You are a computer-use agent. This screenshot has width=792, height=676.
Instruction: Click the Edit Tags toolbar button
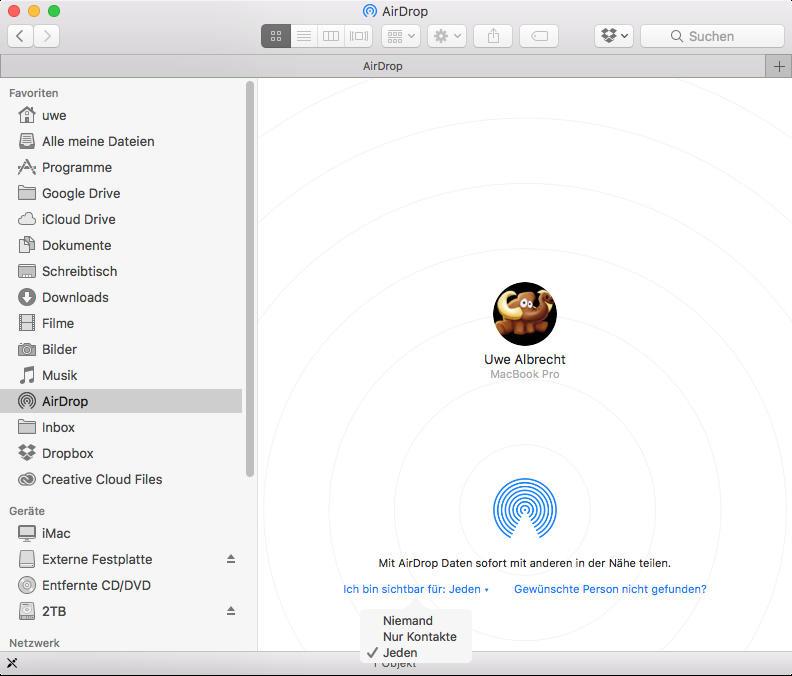tap(539, 36)
